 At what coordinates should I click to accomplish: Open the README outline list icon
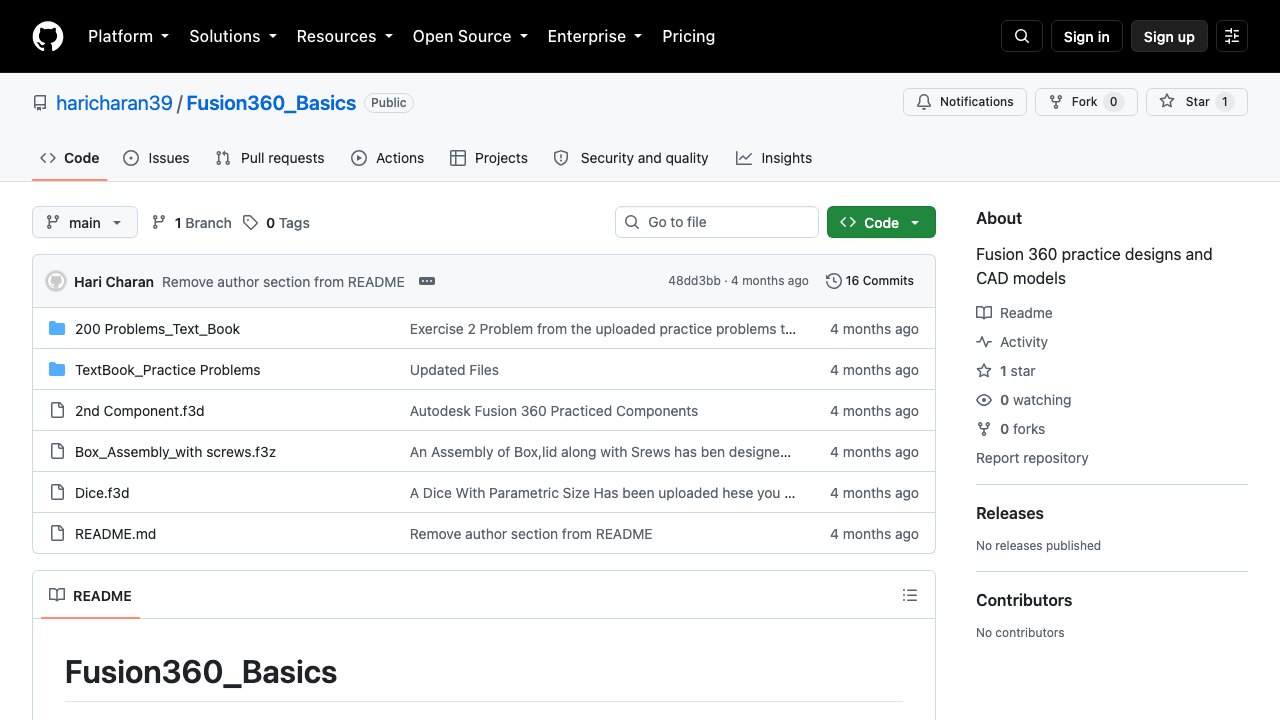(x=910, y=595)
